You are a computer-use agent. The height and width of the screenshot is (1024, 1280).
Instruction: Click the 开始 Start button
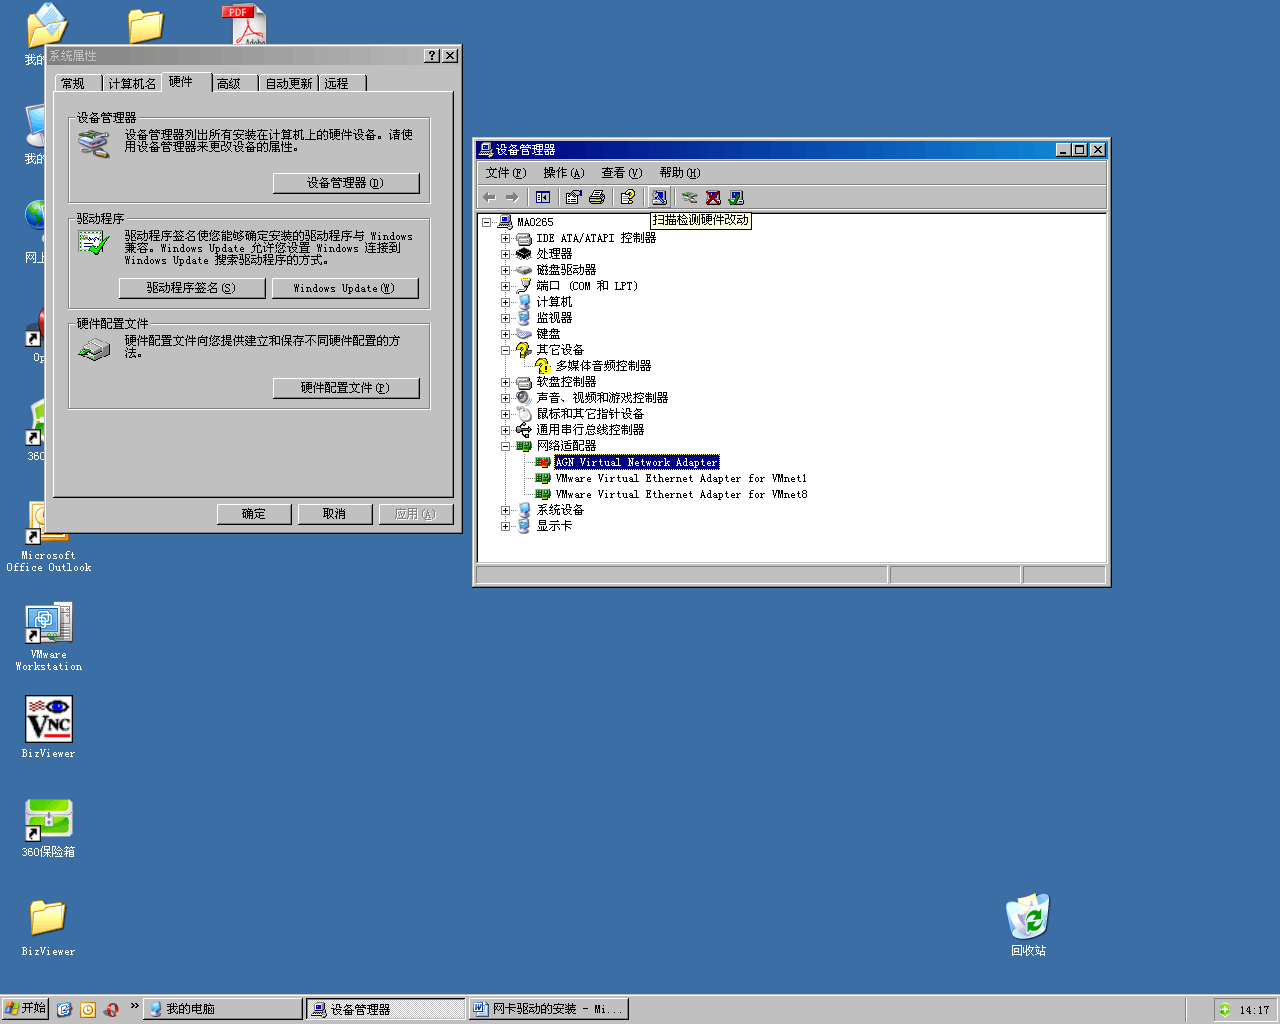[25, 1009]
